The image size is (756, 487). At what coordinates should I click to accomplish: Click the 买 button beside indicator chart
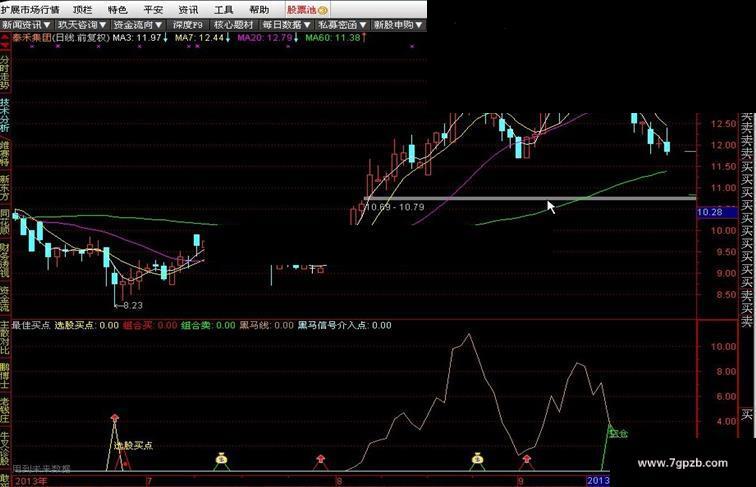pyautogui.click(x=746, y=414)
